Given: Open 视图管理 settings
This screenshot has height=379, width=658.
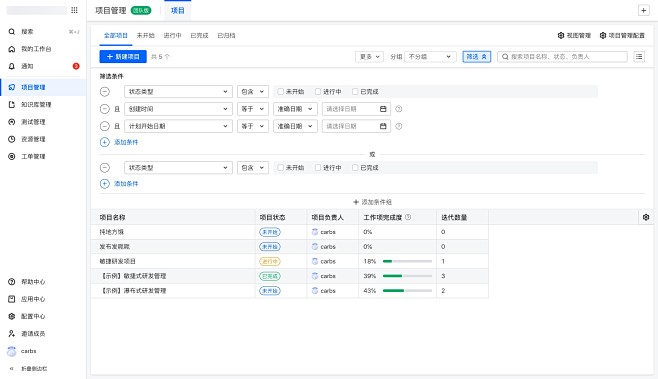Looking at the screenshot, I should pos(574,36).
